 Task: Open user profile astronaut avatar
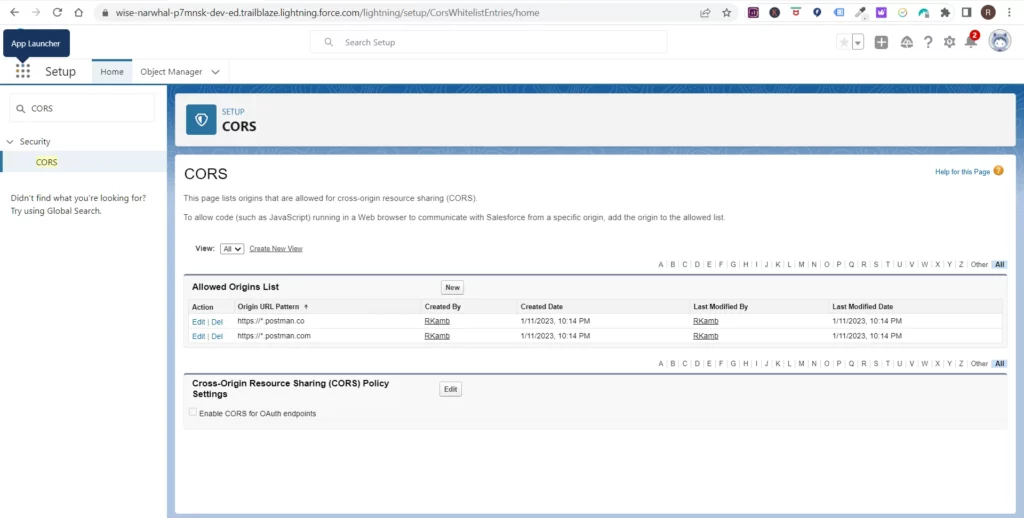[1000, 41]
